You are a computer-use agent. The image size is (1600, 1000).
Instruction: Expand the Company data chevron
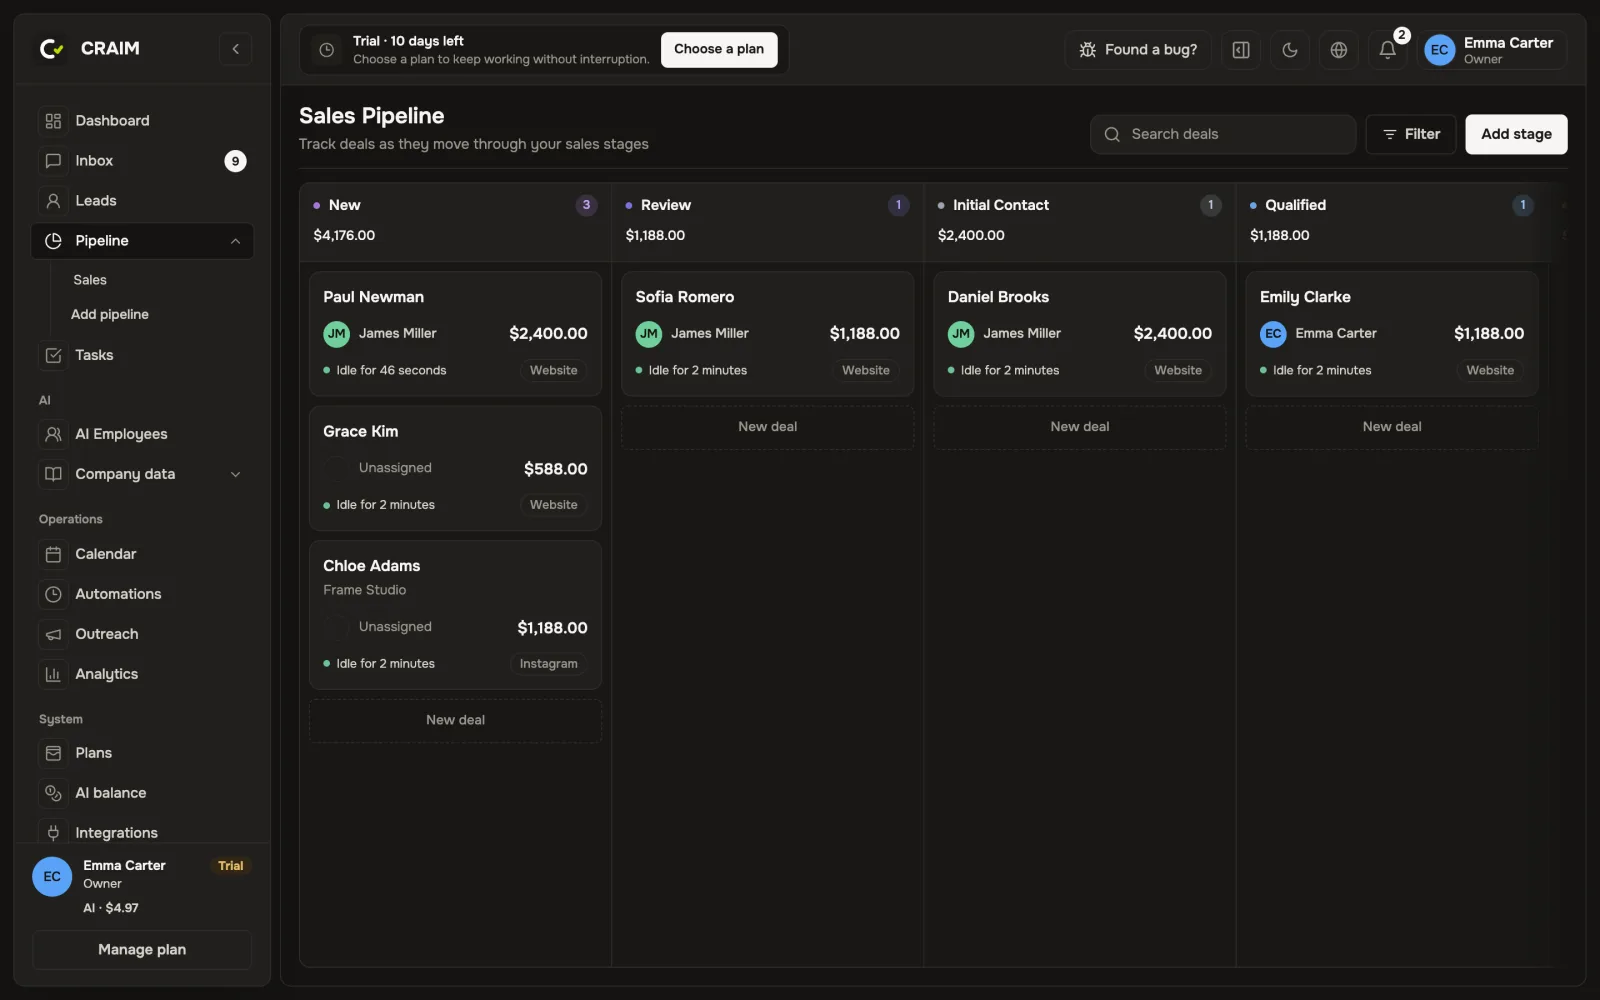coord(235,474)
